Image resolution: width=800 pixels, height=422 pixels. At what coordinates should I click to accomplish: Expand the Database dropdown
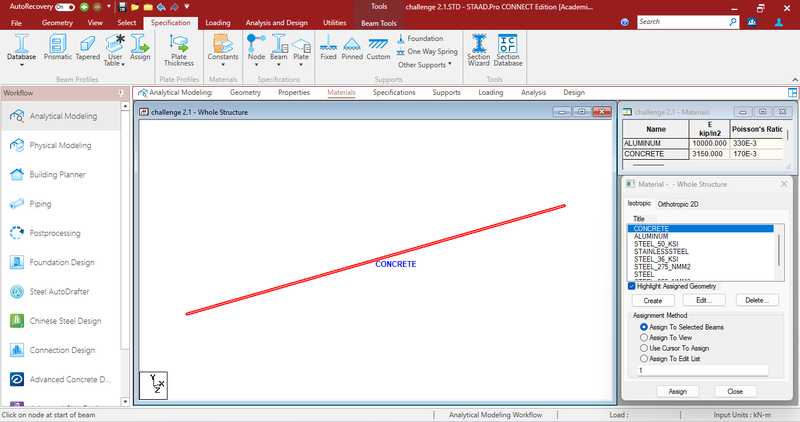[x=21, y=65]
